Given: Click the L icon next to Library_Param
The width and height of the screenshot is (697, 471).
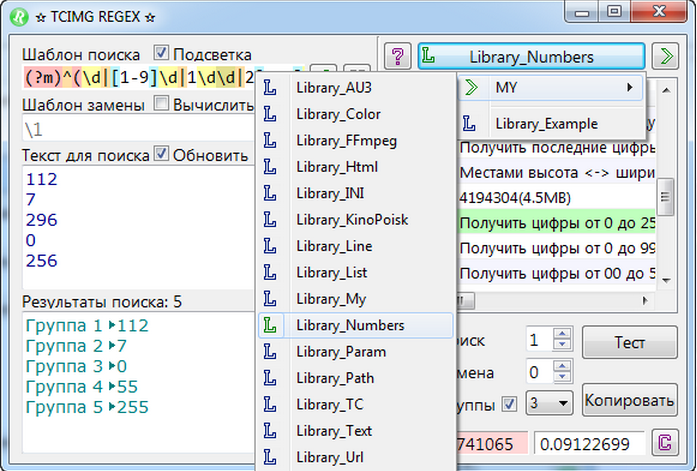Looking at the screenshot, I should (270, 352).
